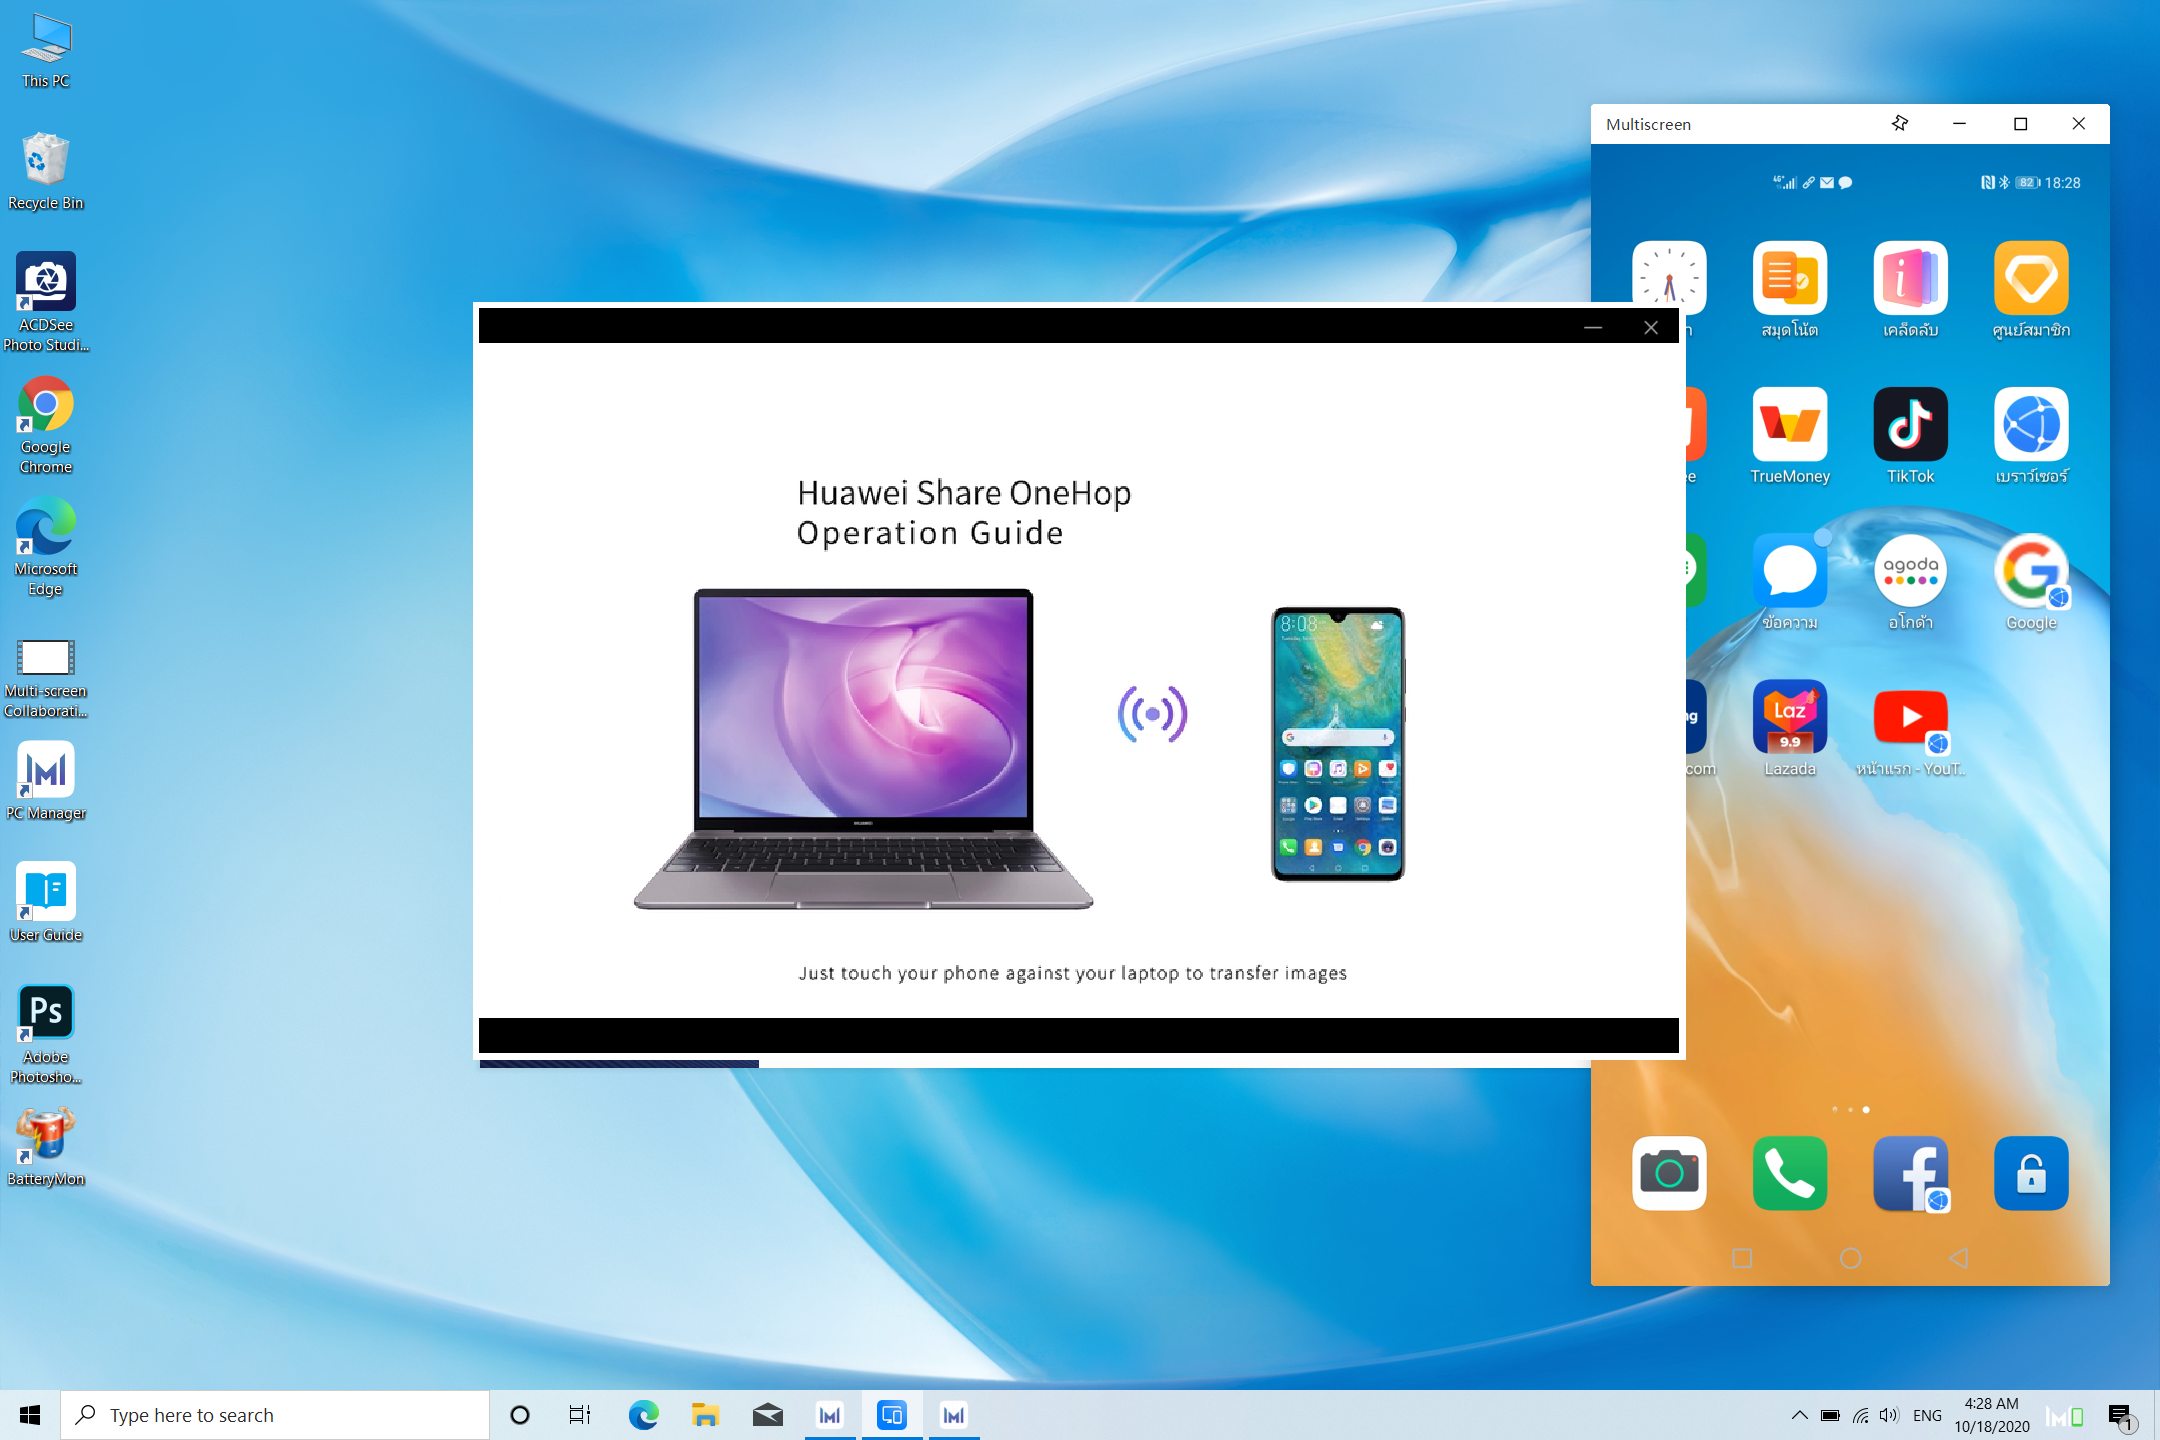Open Cortana from the taskbar
This screenshot has height=1440, width=2160.
[x=519, y=1415]
